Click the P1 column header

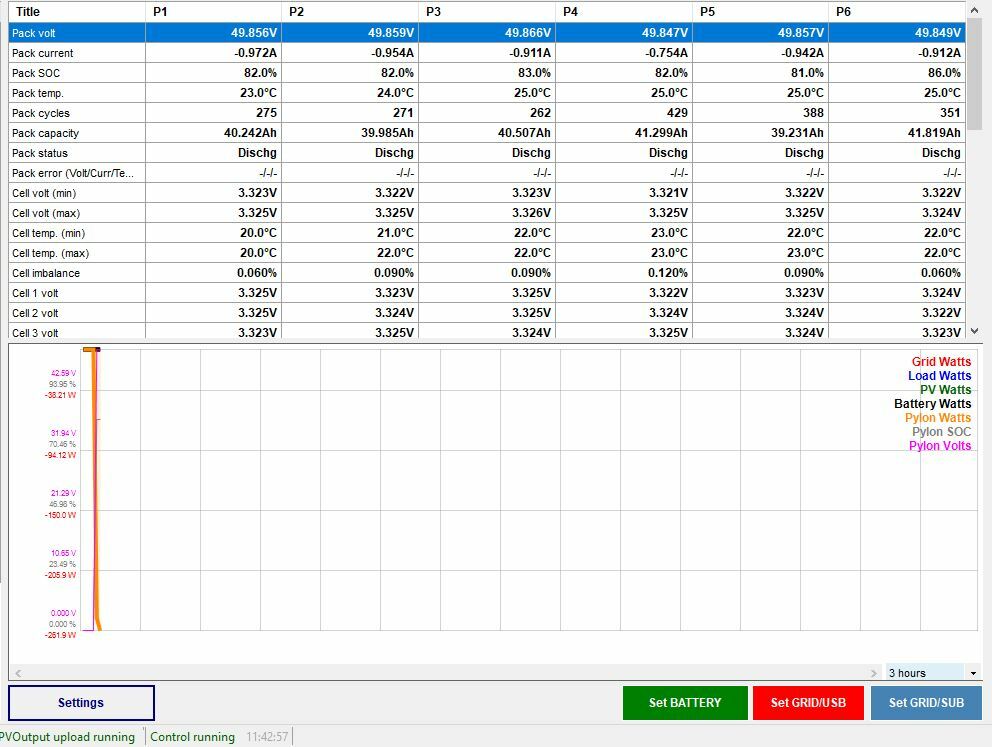tap(213, 12)
